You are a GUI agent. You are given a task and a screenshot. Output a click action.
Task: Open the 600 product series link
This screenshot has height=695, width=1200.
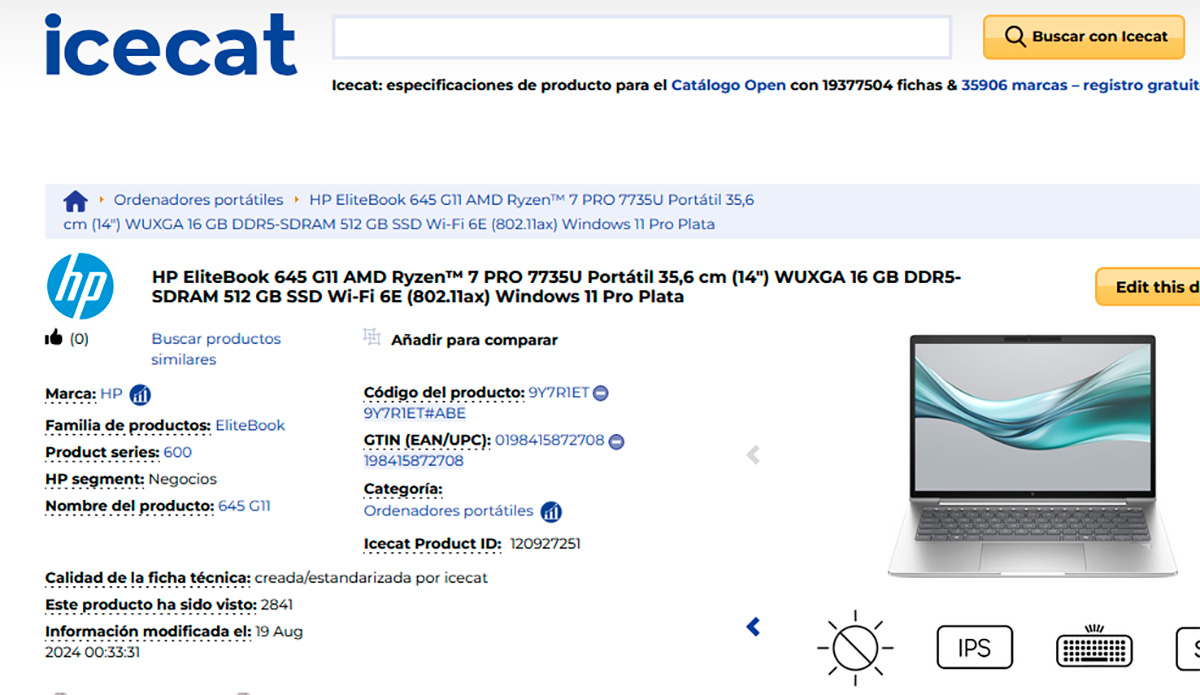tap(177, 453)
